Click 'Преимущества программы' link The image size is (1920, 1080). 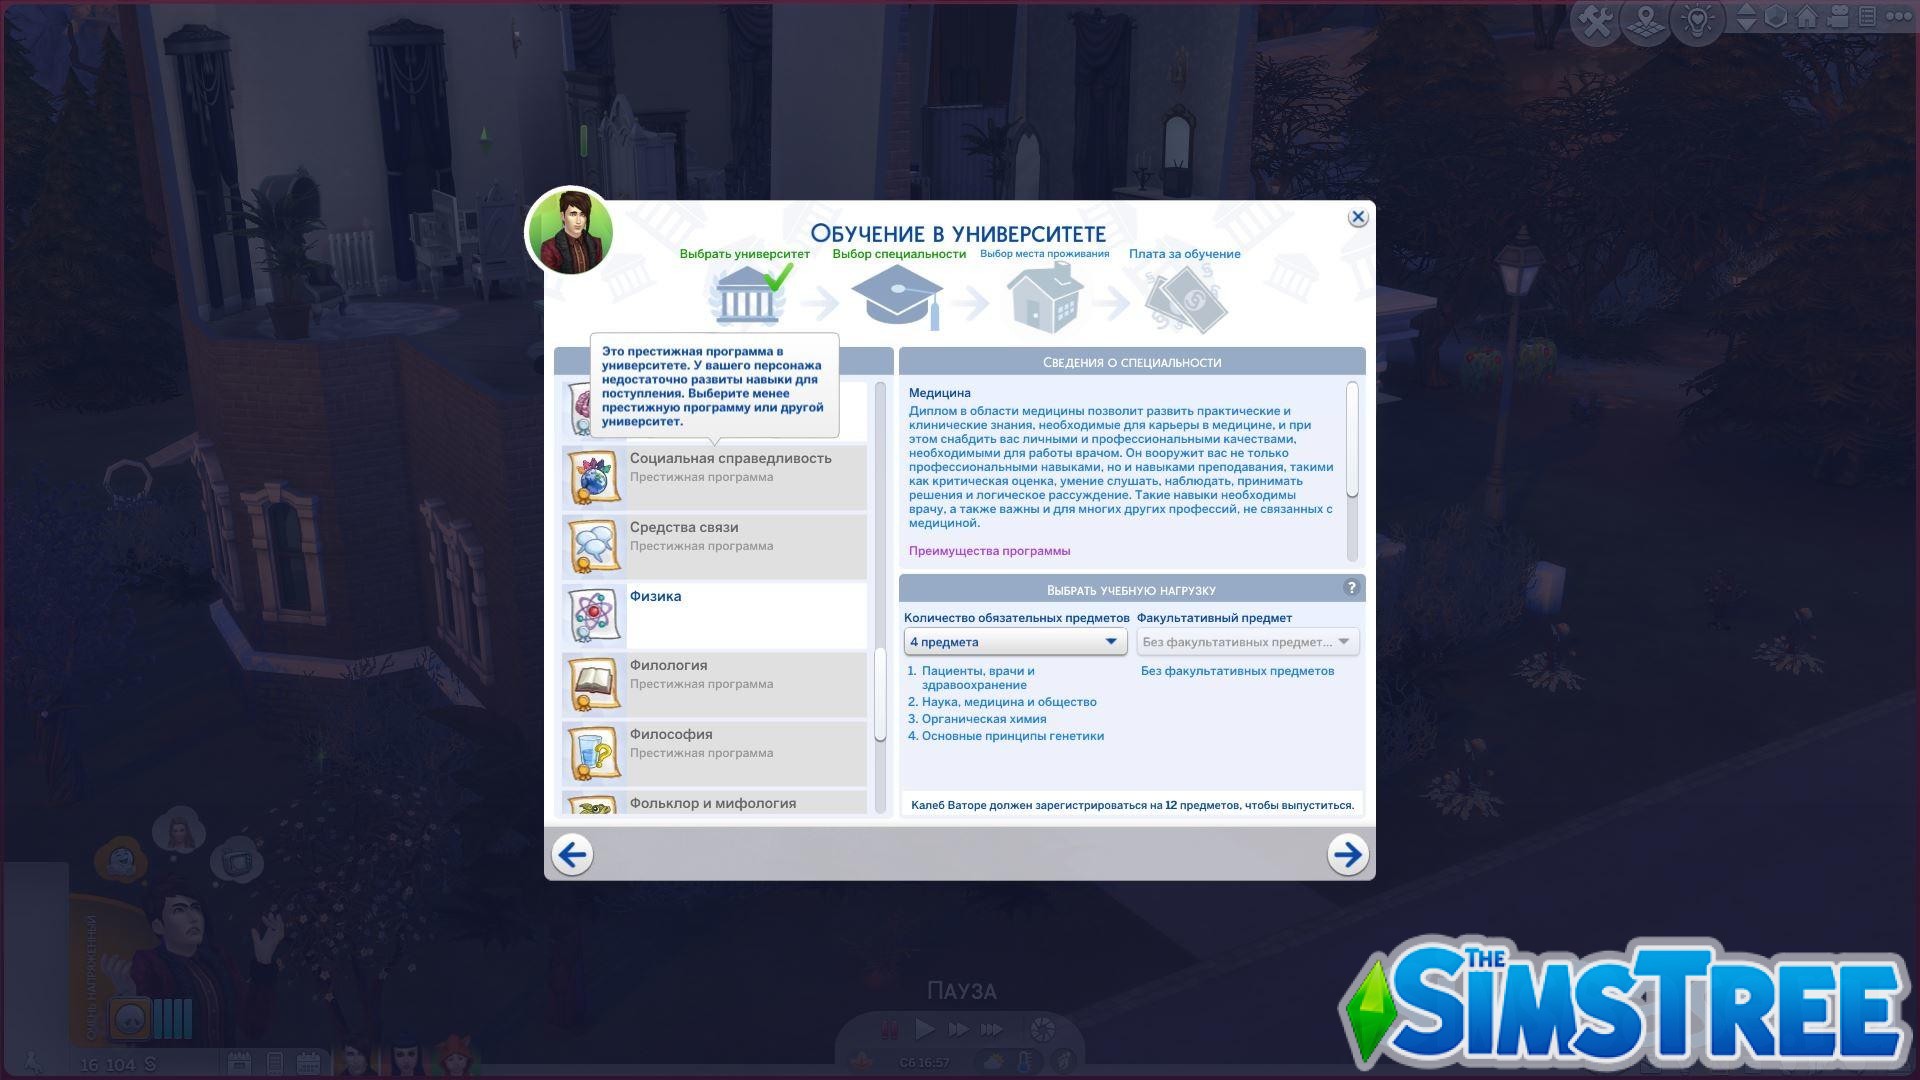989,551
